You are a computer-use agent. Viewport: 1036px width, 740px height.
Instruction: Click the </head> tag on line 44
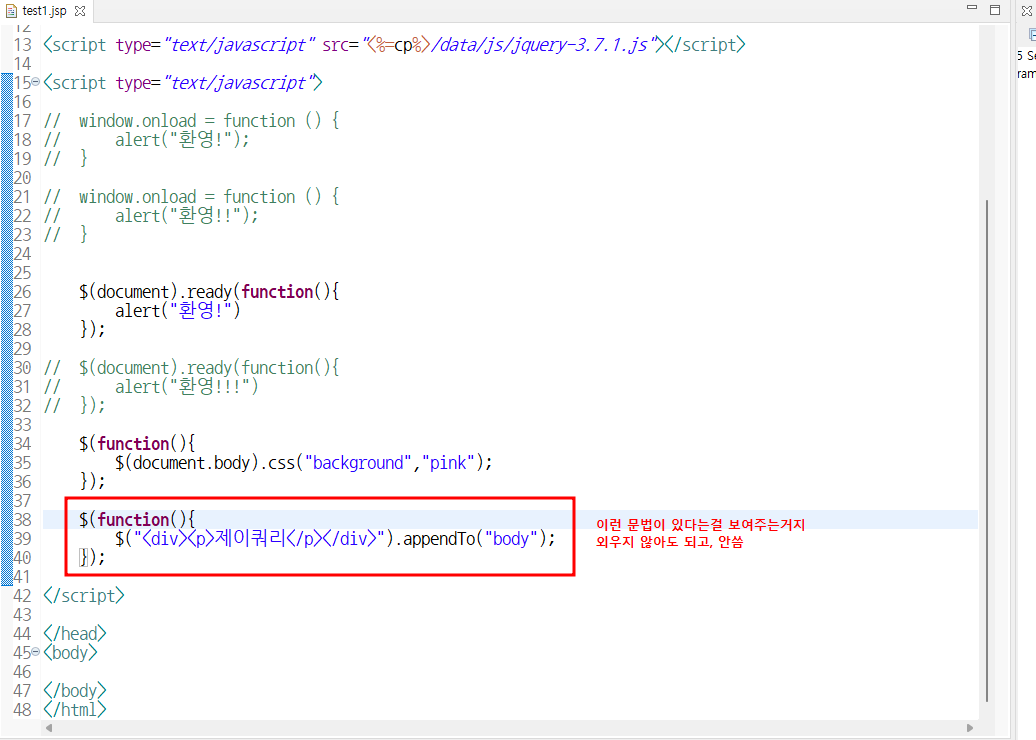click(75, 634)
